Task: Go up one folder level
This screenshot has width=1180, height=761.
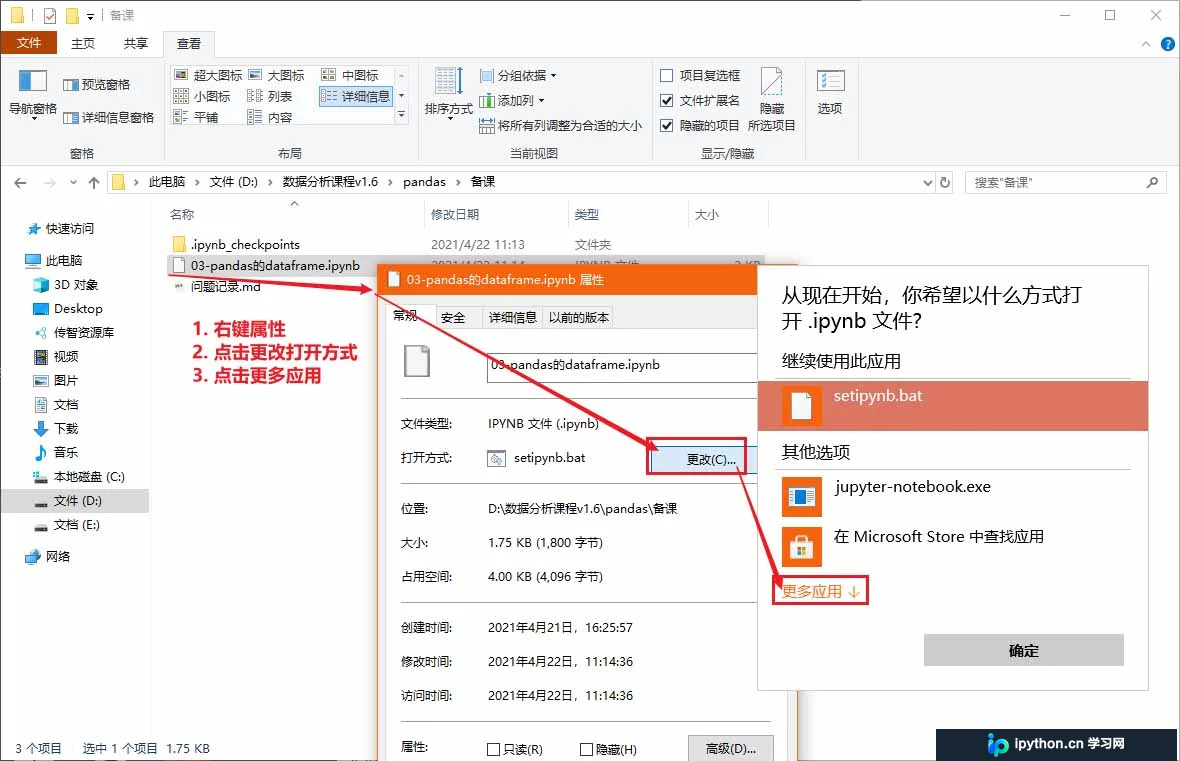Action: click(93, 182)
